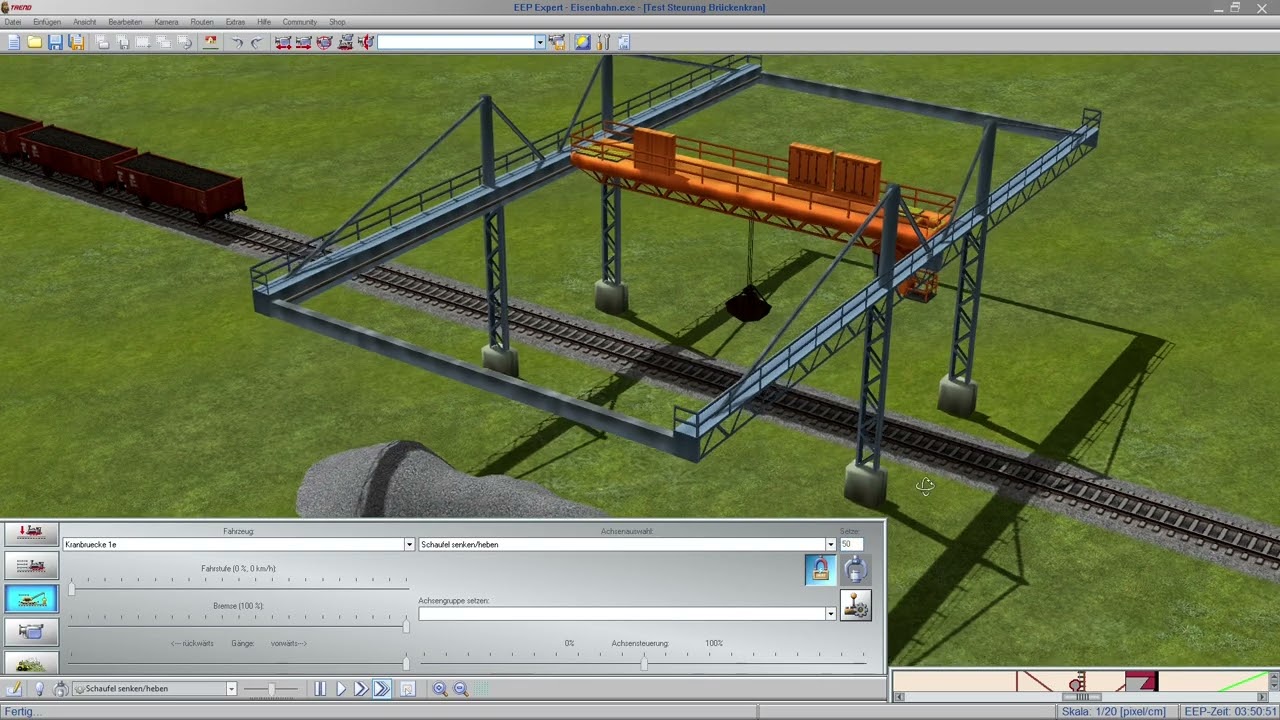This screenshot has width=1280, height=720.
Task: Save layout with the single floppy disk icon
Action: click(x=55, y=42)
